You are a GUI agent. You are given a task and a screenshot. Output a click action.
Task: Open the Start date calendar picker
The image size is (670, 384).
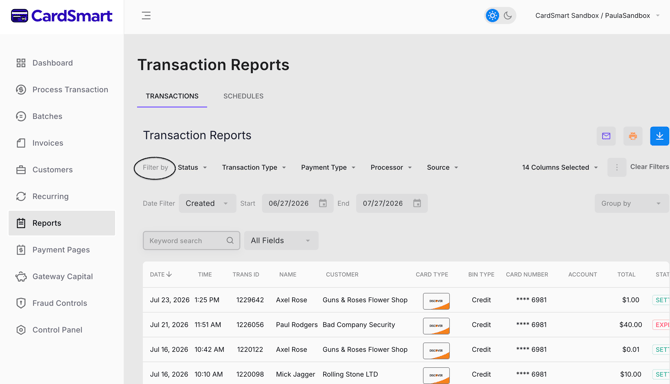pyautogui.click(x=323, y=203)
